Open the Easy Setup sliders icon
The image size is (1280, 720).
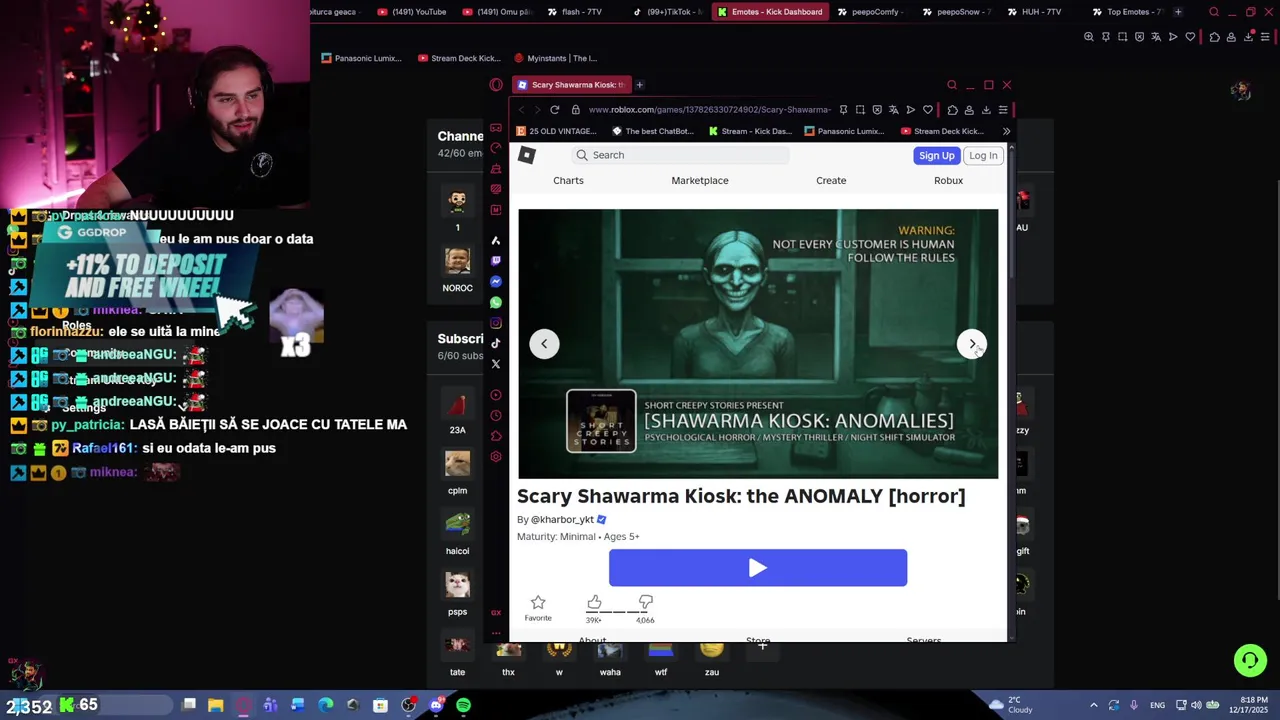pyautogui.click(x=1003, y=110)
